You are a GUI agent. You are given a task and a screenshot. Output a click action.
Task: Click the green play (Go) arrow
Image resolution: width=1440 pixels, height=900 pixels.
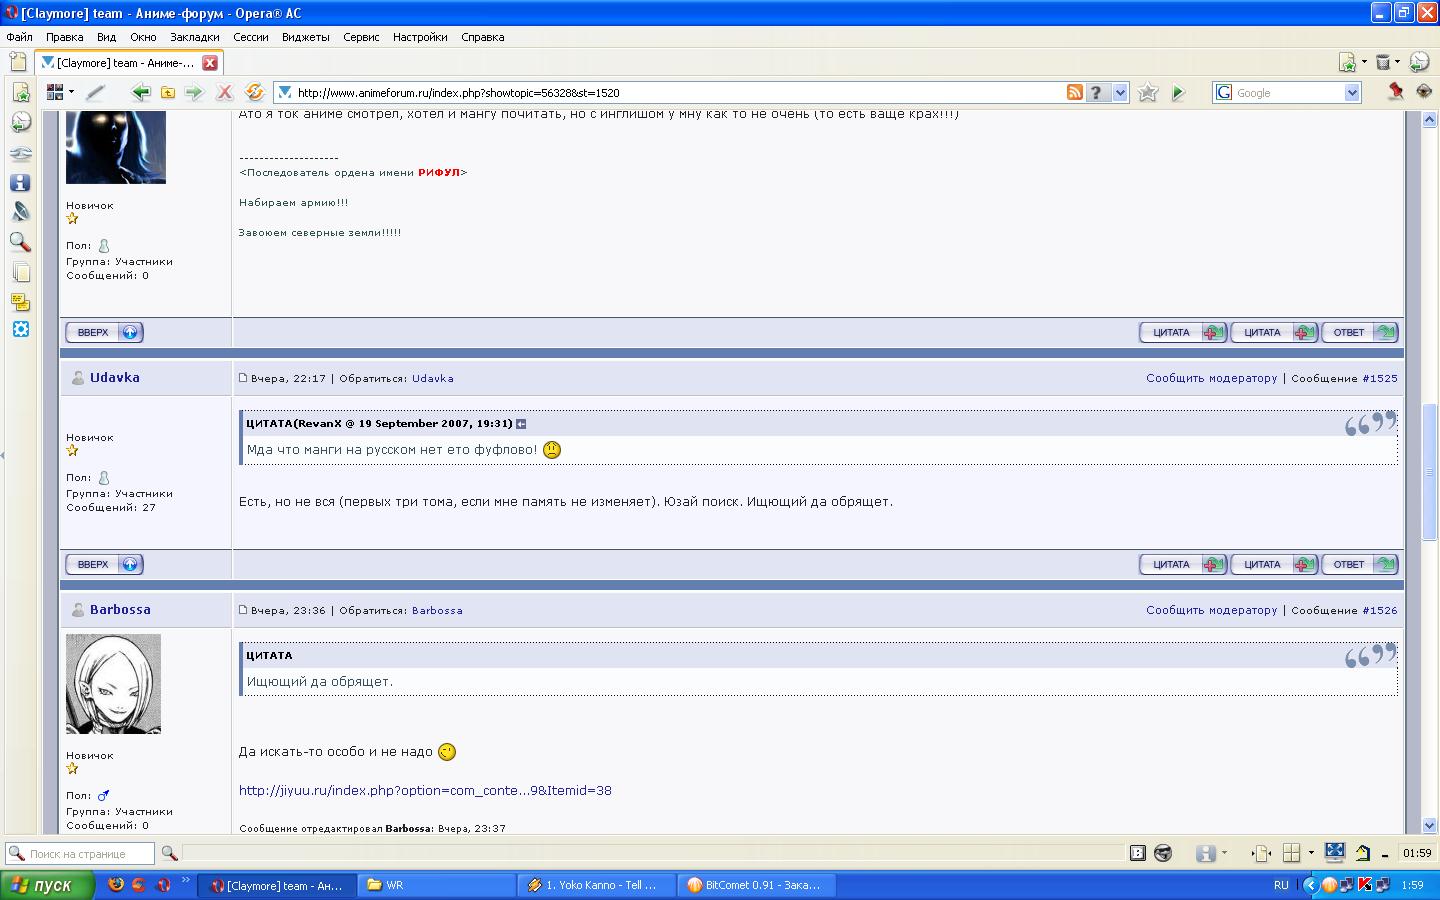pos(1178,92)
